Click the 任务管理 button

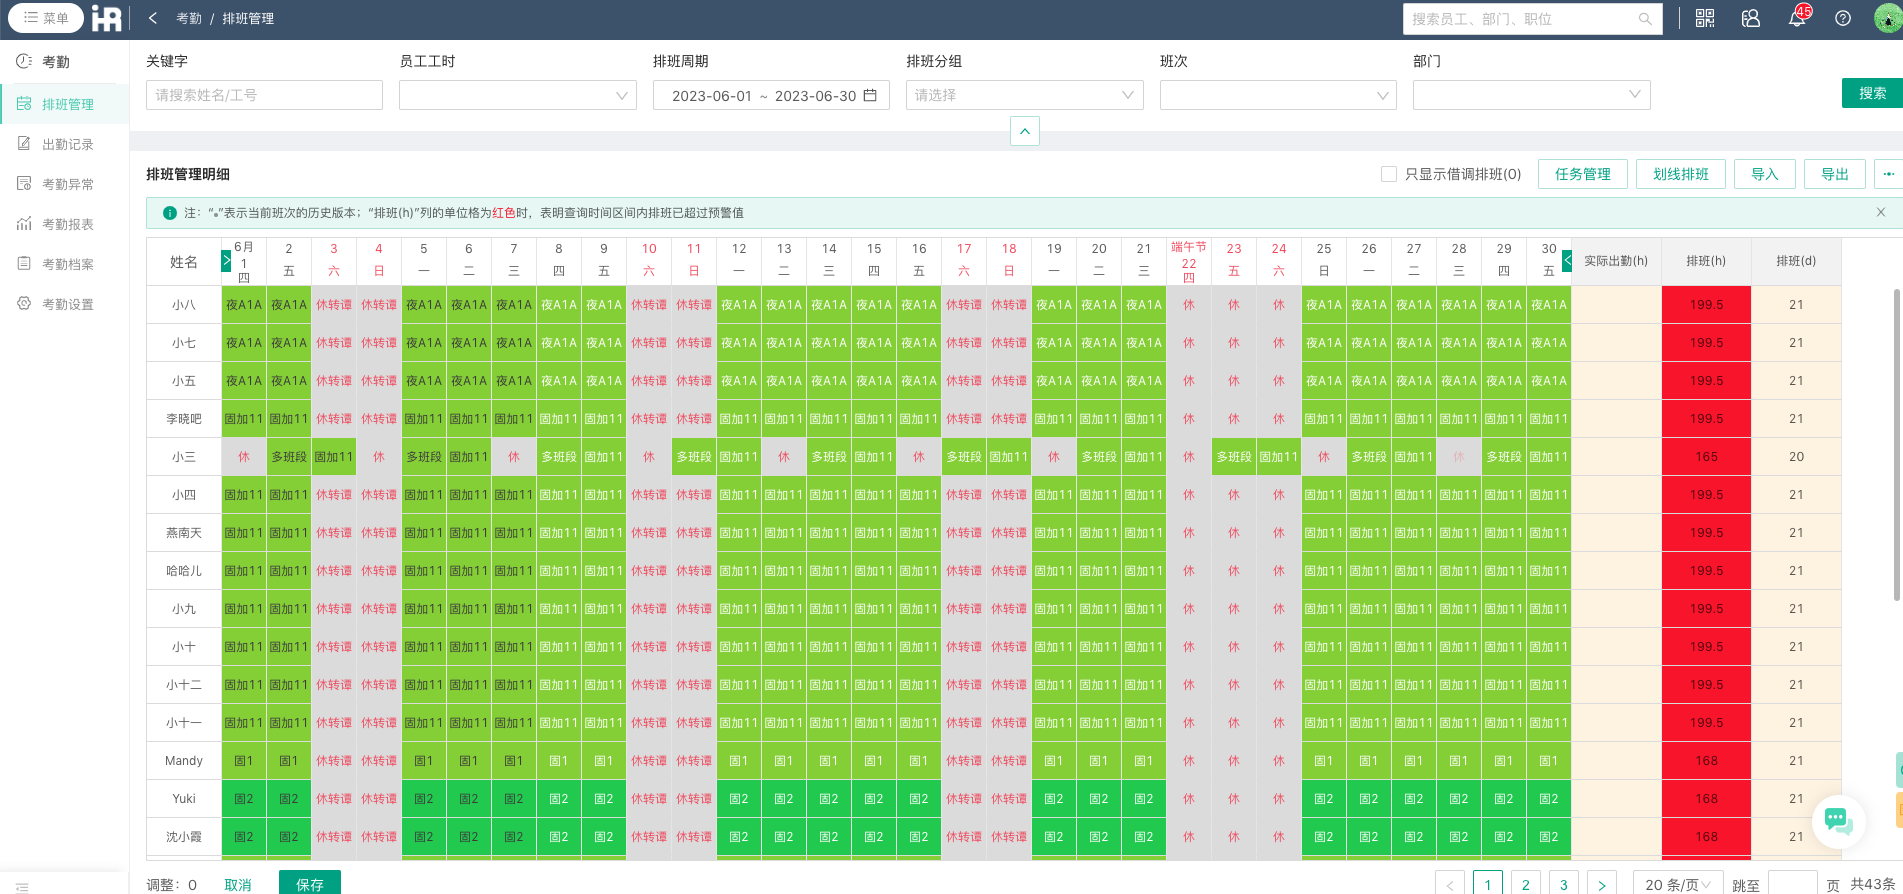tap(1582, 174)
